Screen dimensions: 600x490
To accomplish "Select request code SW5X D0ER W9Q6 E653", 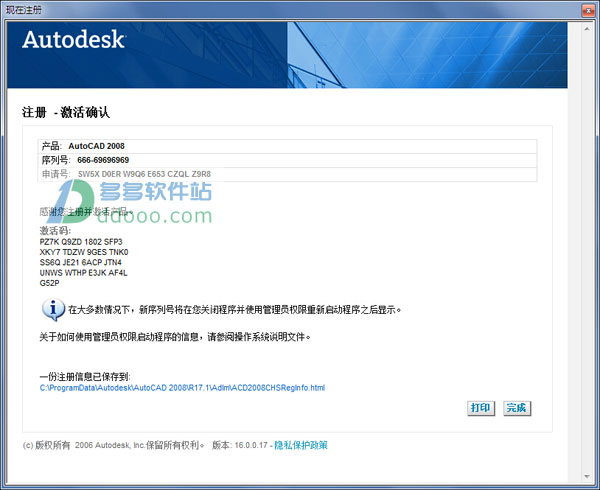I will (121, 174).
